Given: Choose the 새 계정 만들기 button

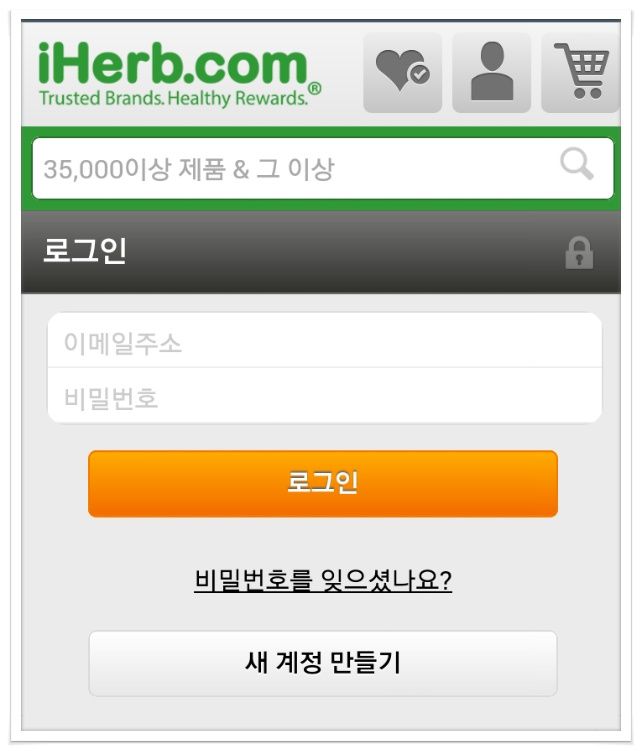Looking at the screenshot, I should [x=323, y=663].
